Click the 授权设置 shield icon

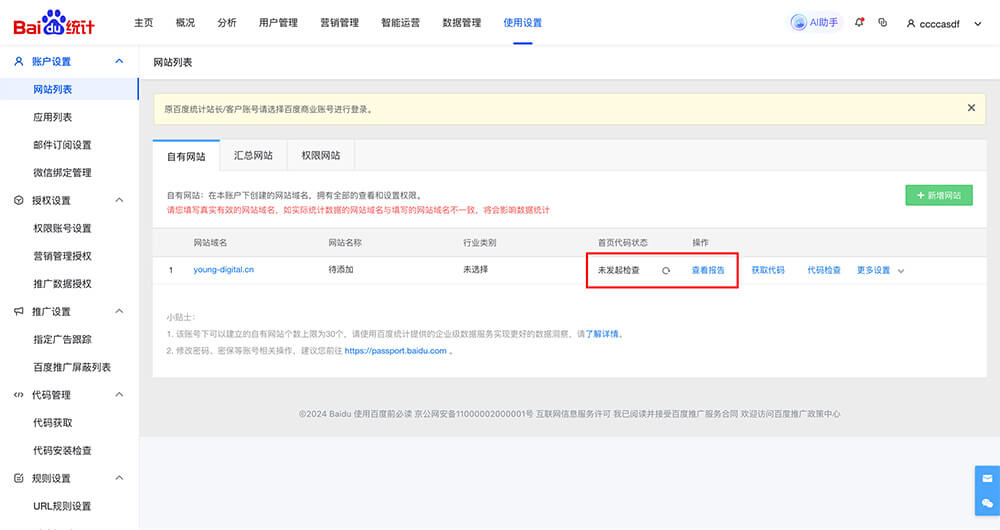click(x=18, y=200)
